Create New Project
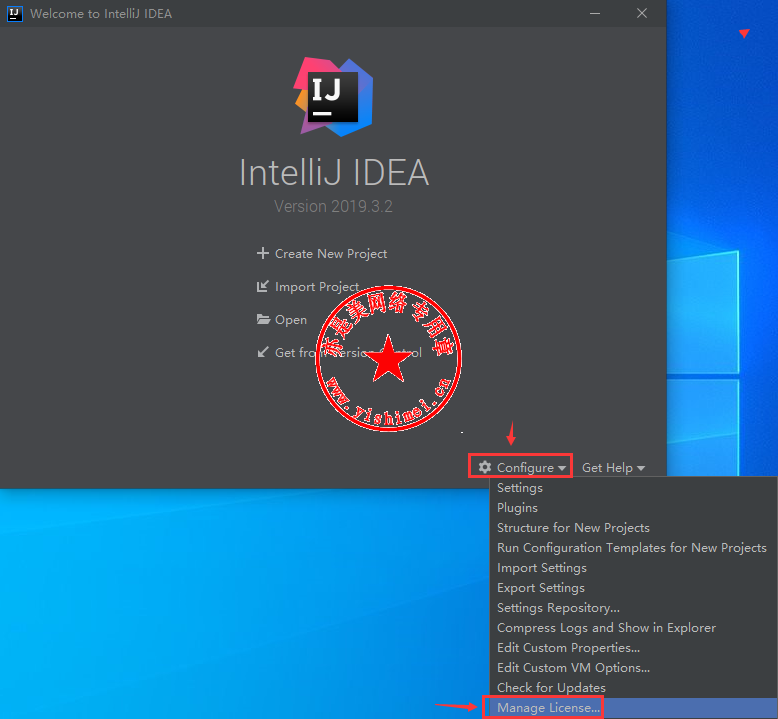The image size is (778, 719). coord(322,254)
